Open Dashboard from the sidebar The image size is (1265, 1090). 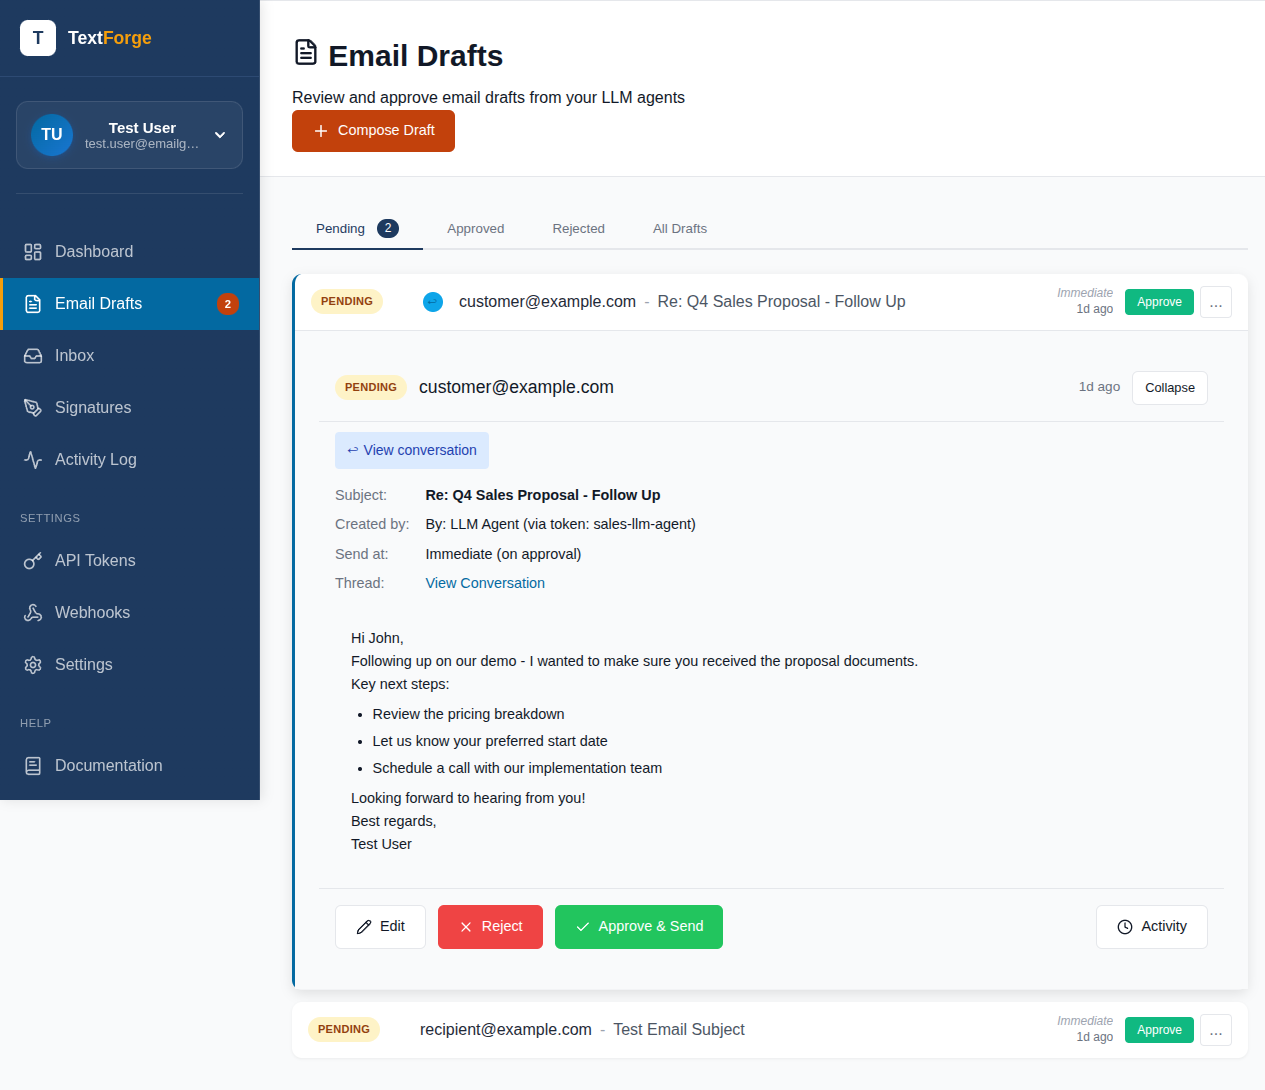coord(130,252)
